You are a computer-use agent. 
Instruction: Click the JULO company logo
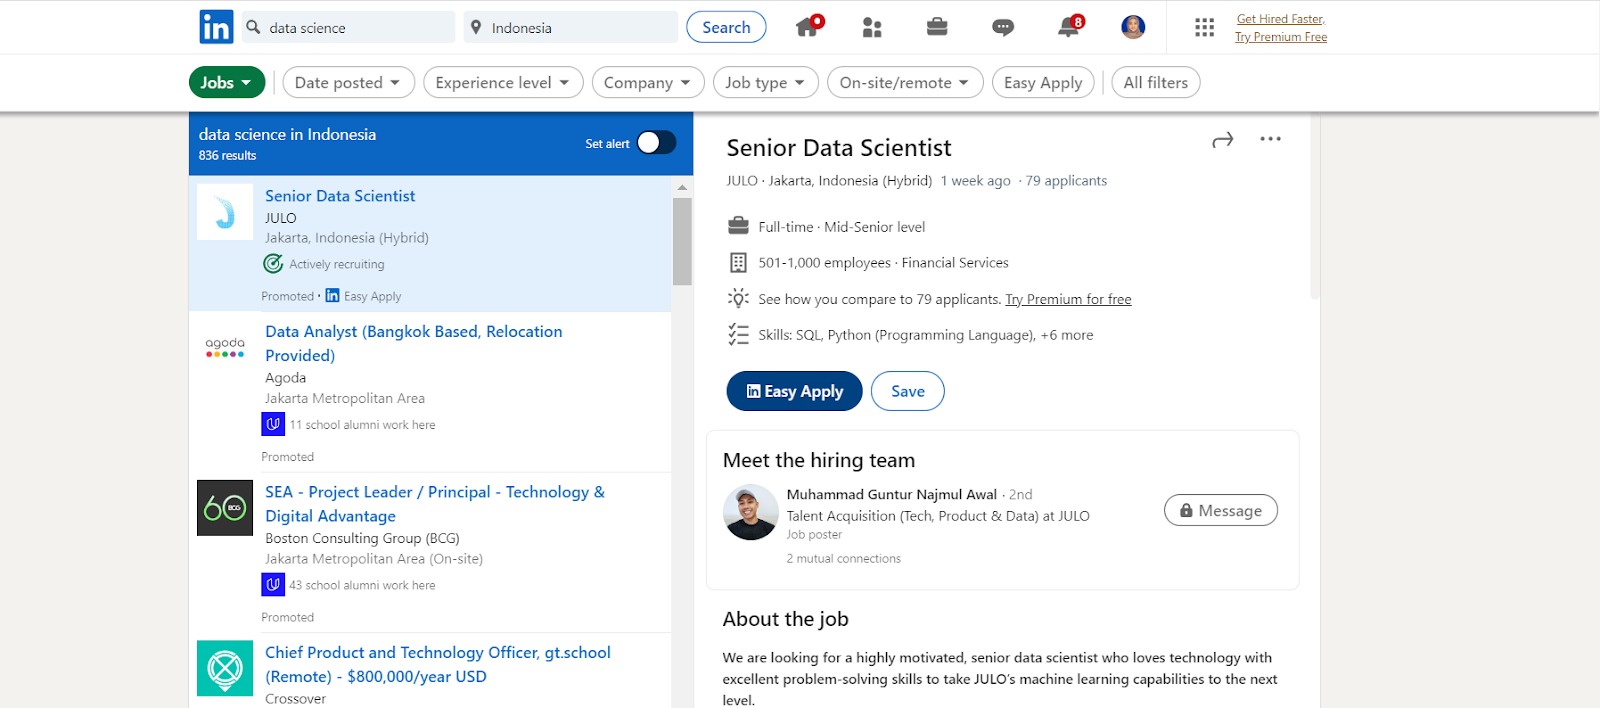tap(225, 212)
